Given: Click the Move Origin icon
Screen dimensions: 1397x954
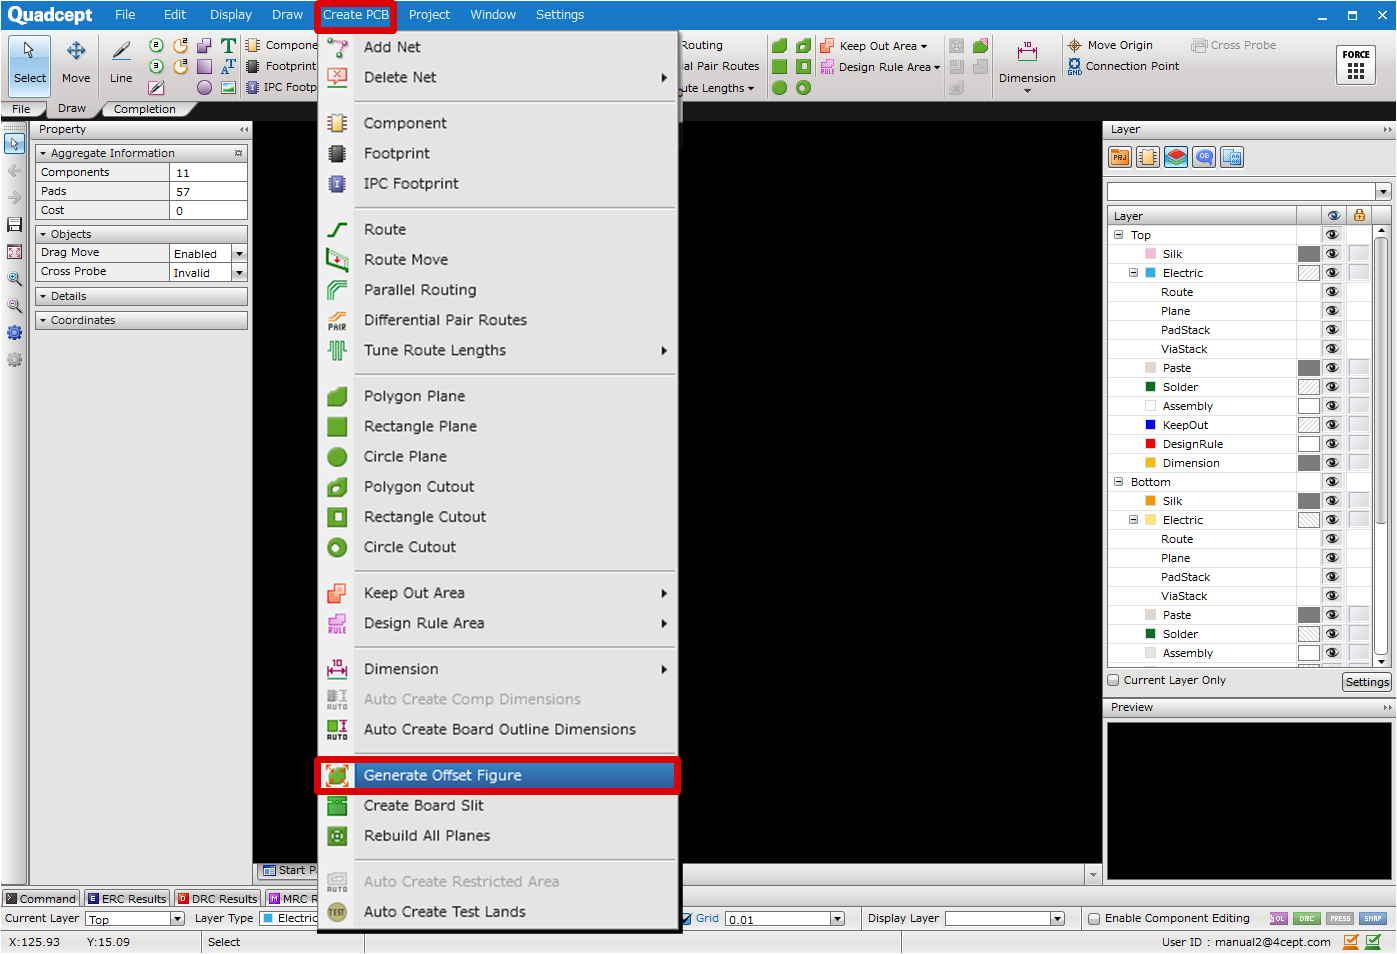Looking at the screenshot, I should [1075, 45].
